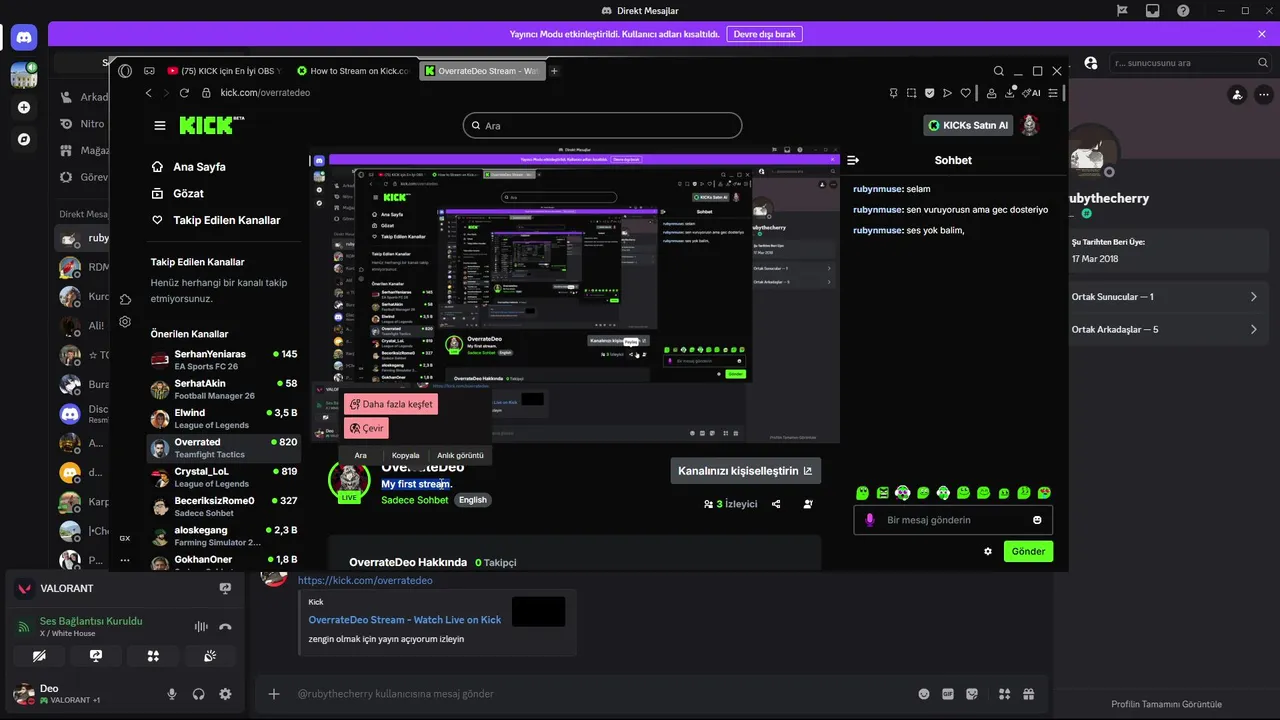Select SerhanYeniaras recommended channel
1280x720 pixels.
[223, 360]
